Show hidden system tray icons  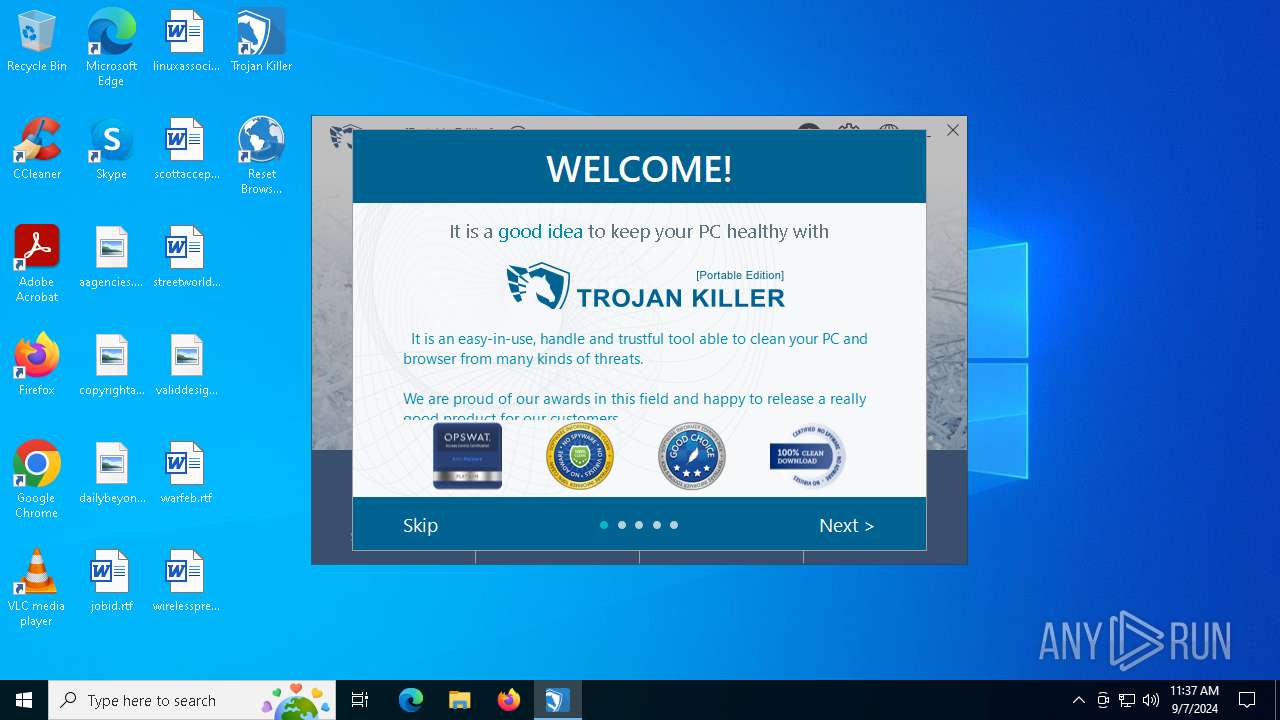pyautogui.click(x=1078, y=700)
